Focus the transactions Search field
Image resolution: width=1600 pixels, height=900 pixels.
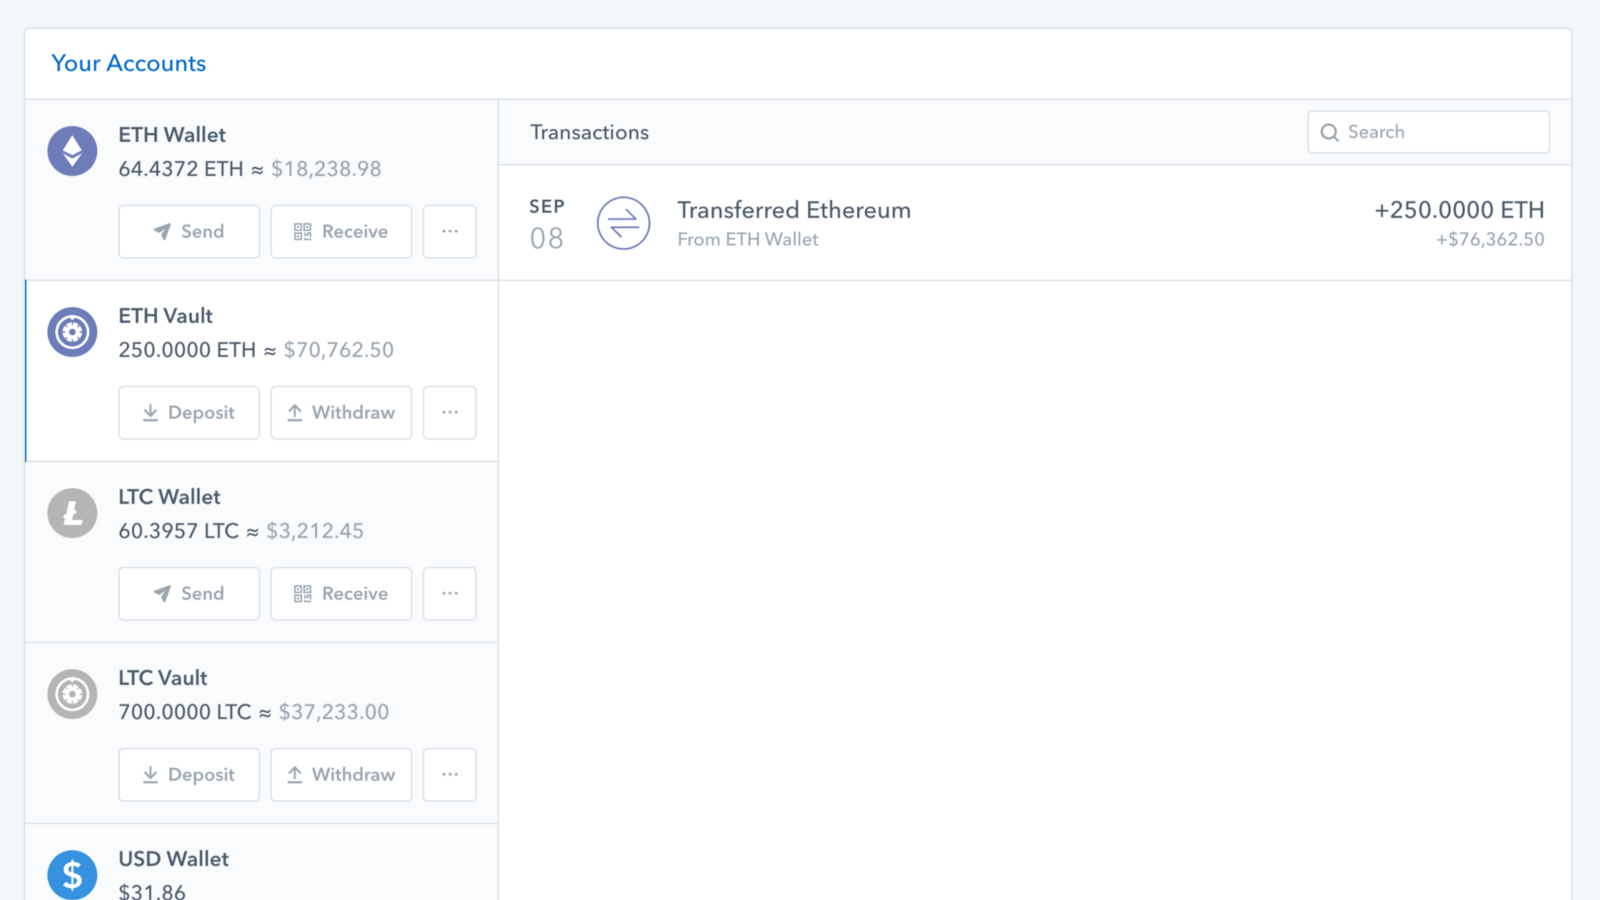click(x=1428, y=132)
